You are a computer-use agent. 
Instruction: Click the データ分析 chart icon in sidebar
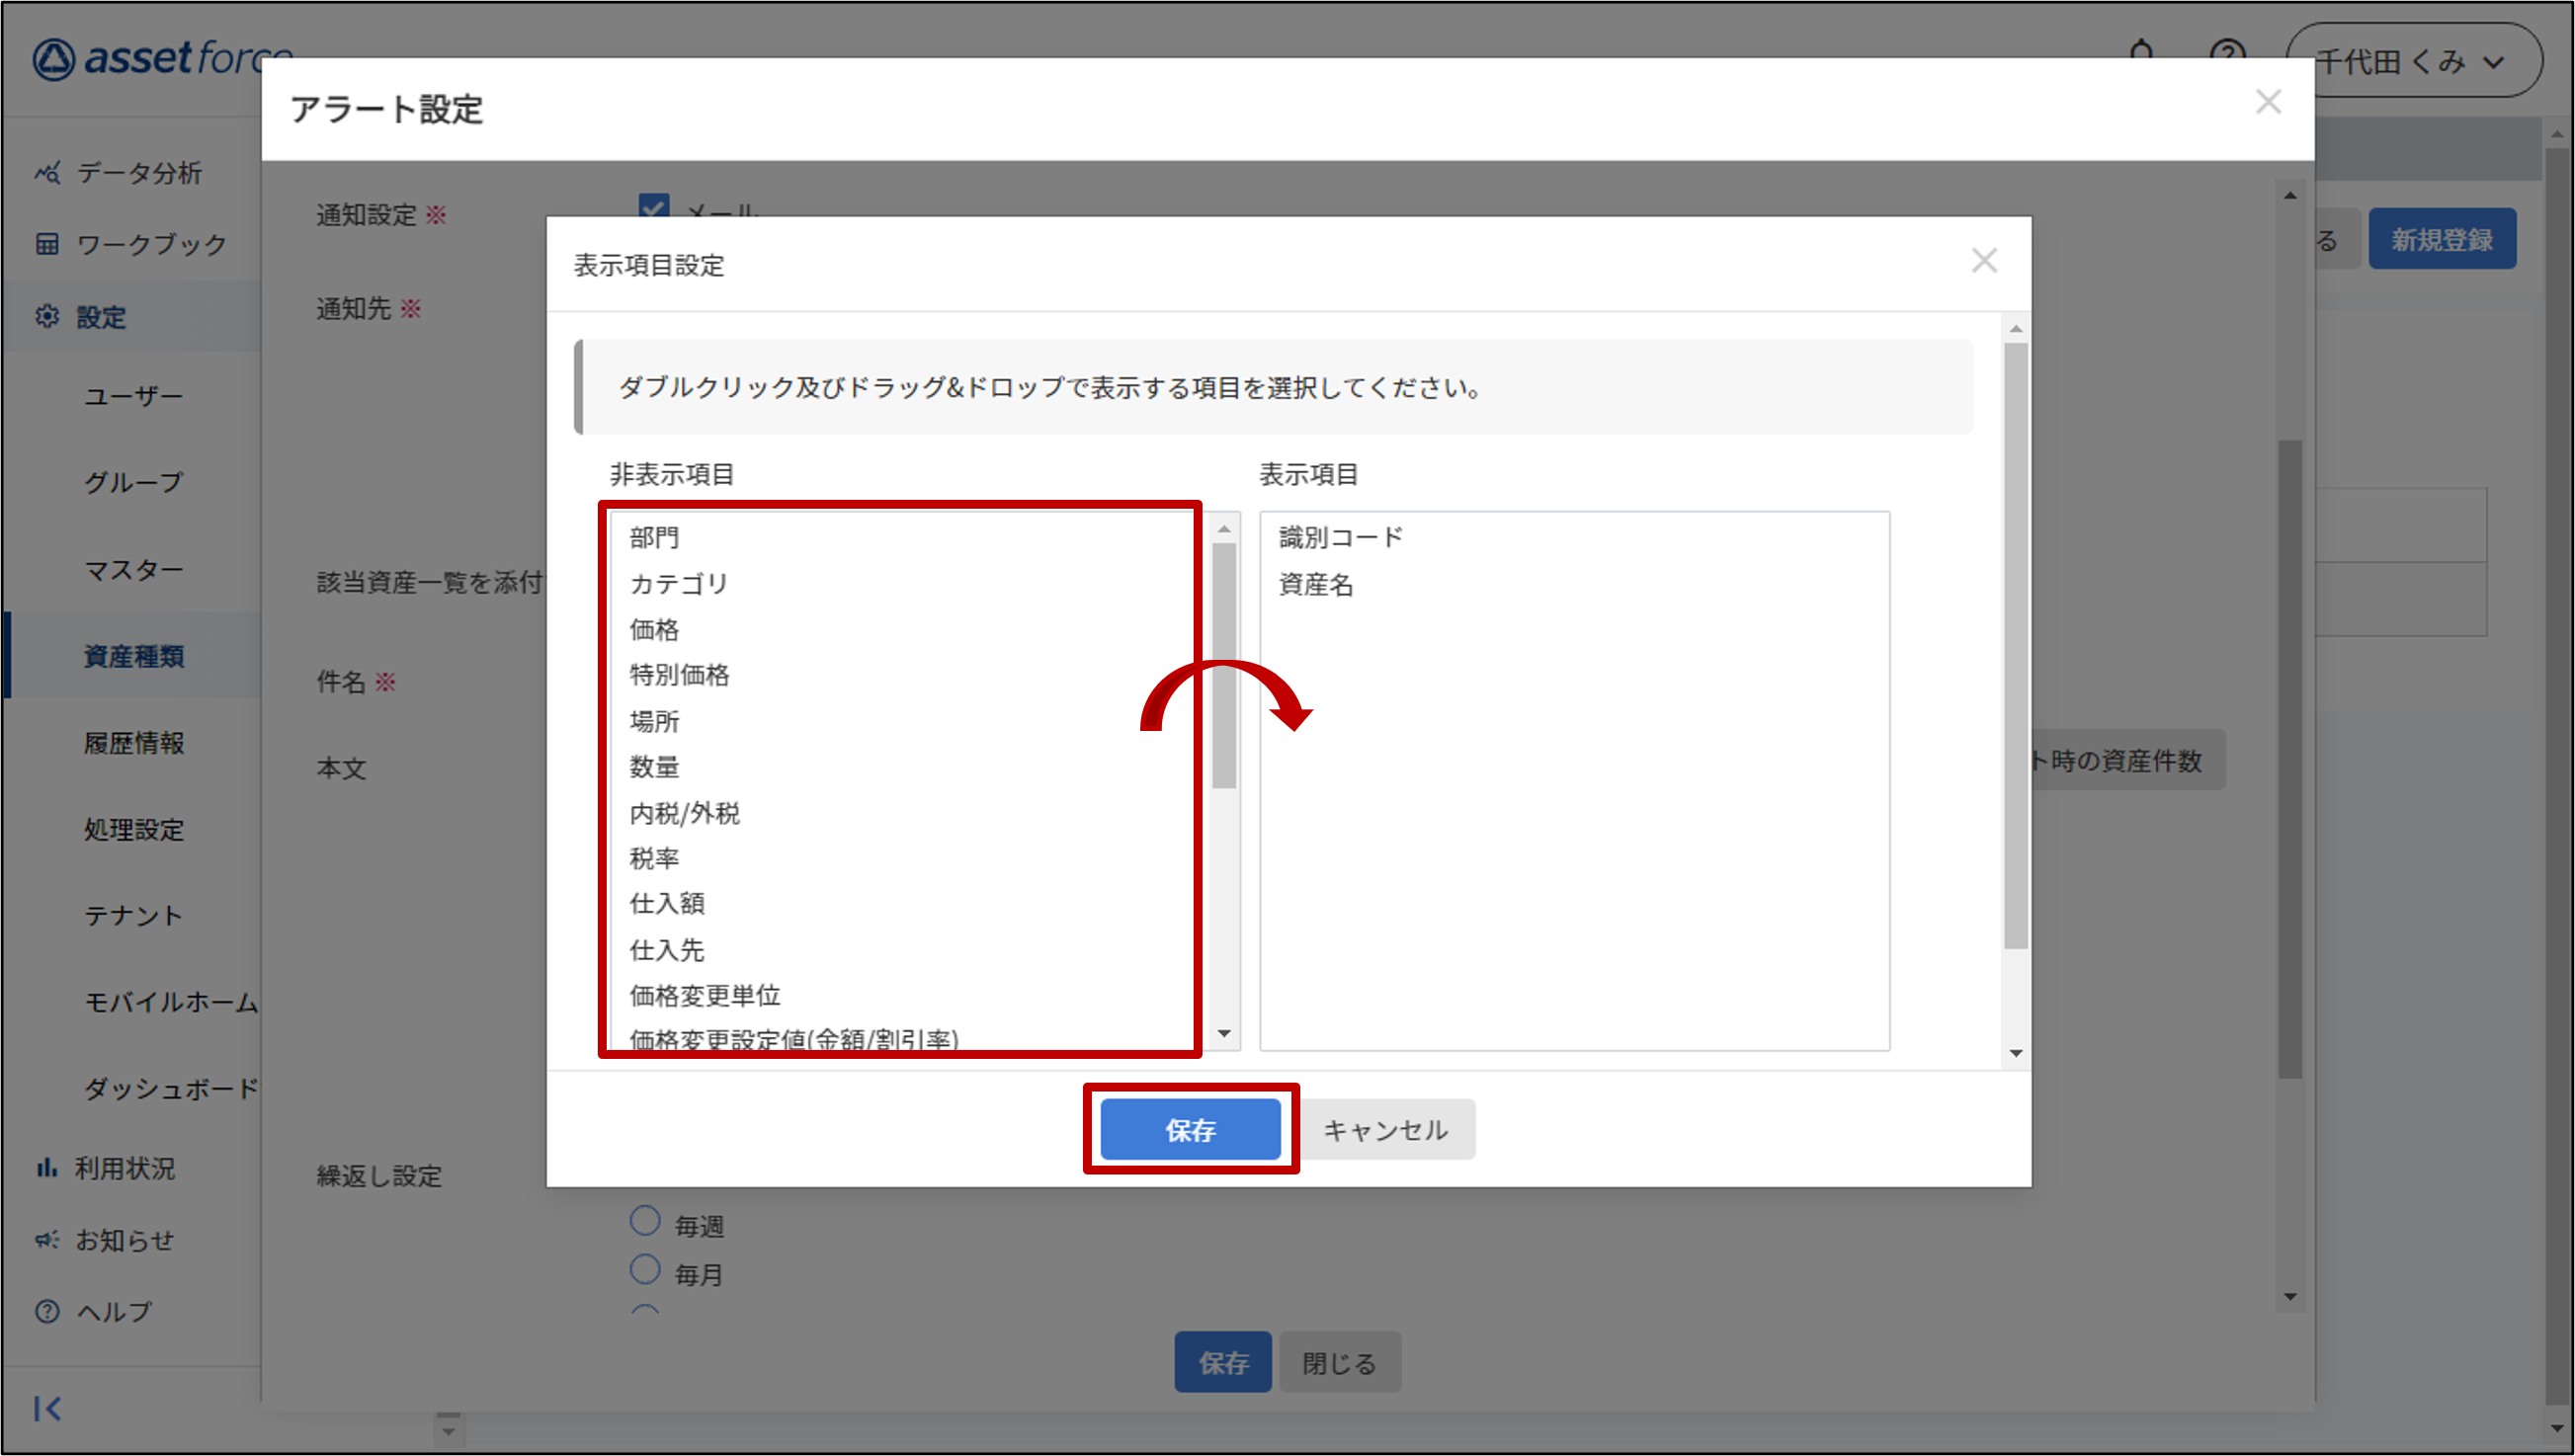click(47, 173)
